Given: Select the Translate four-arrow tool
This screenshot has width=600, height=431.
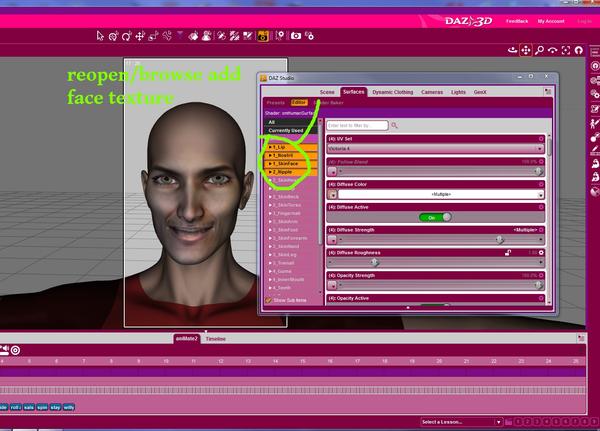Looking at the screenshot, I should [140, 36].
